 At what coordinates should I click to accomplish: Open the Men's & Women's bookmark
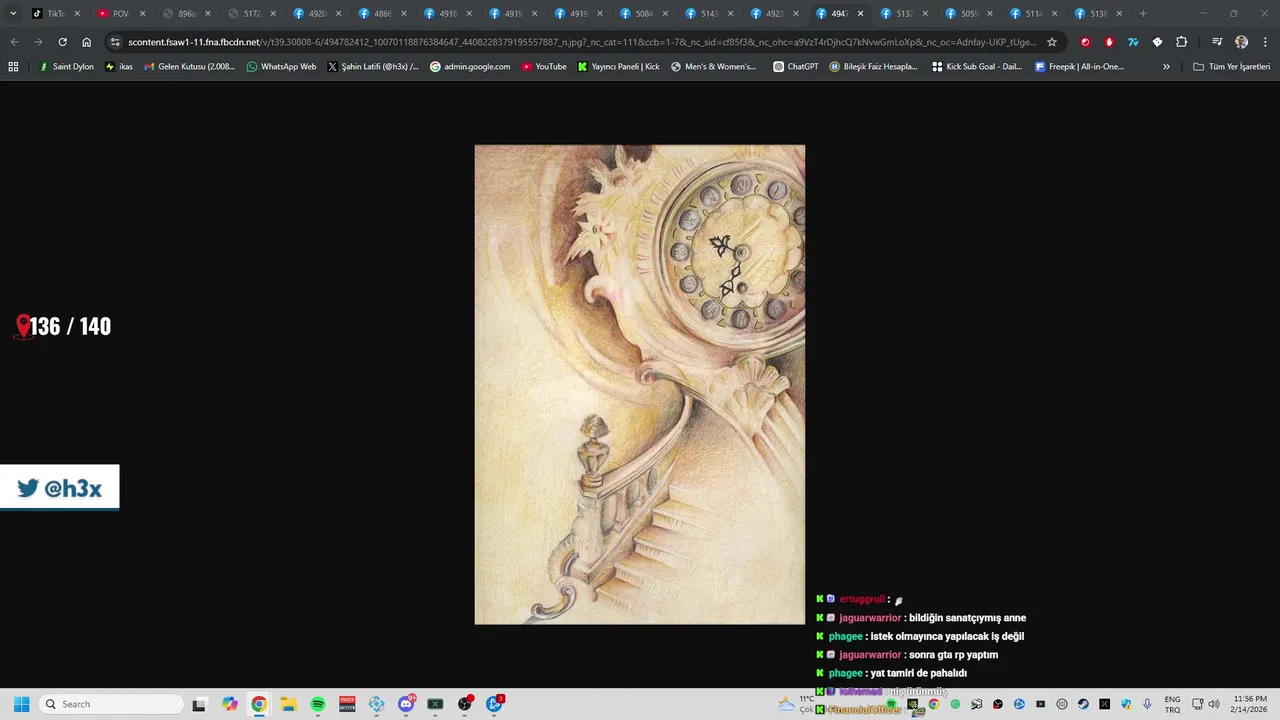pos(714,66)
